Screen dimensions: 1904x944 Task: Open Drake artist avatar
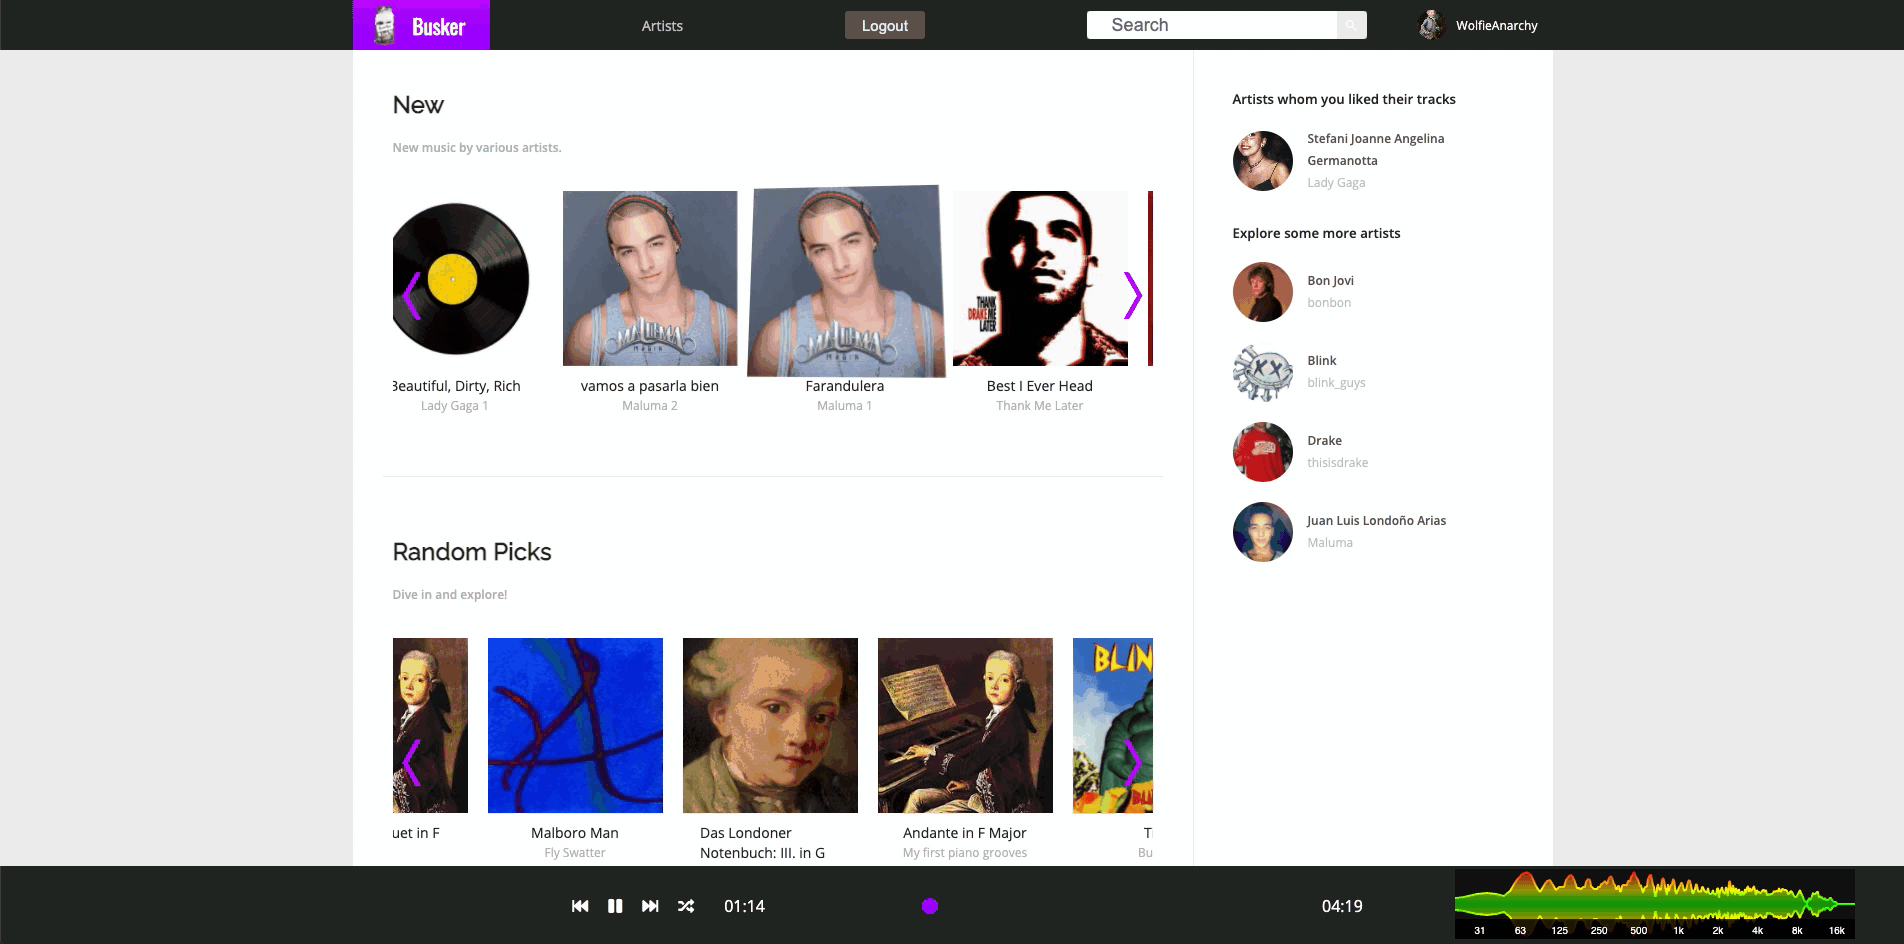[1263, 452]
